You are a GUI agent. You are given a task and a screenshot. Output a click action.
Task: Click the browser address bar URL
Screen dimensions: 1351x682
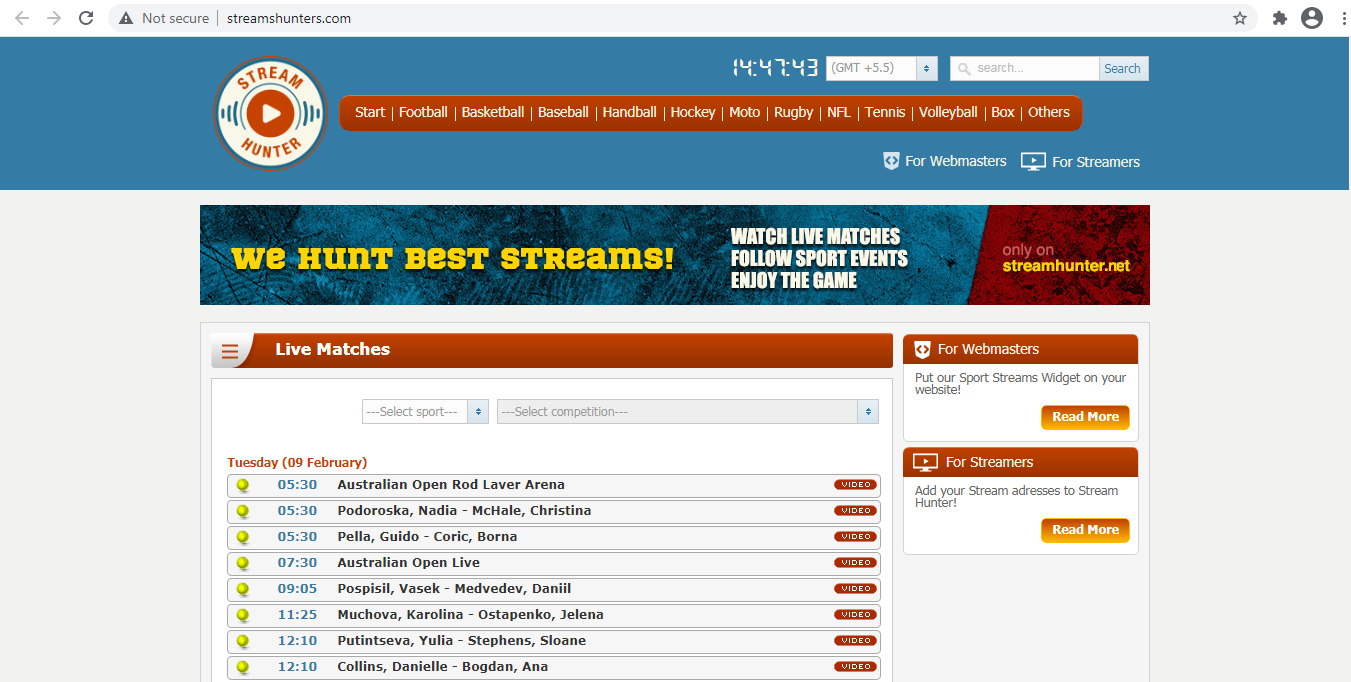[289, 18]
